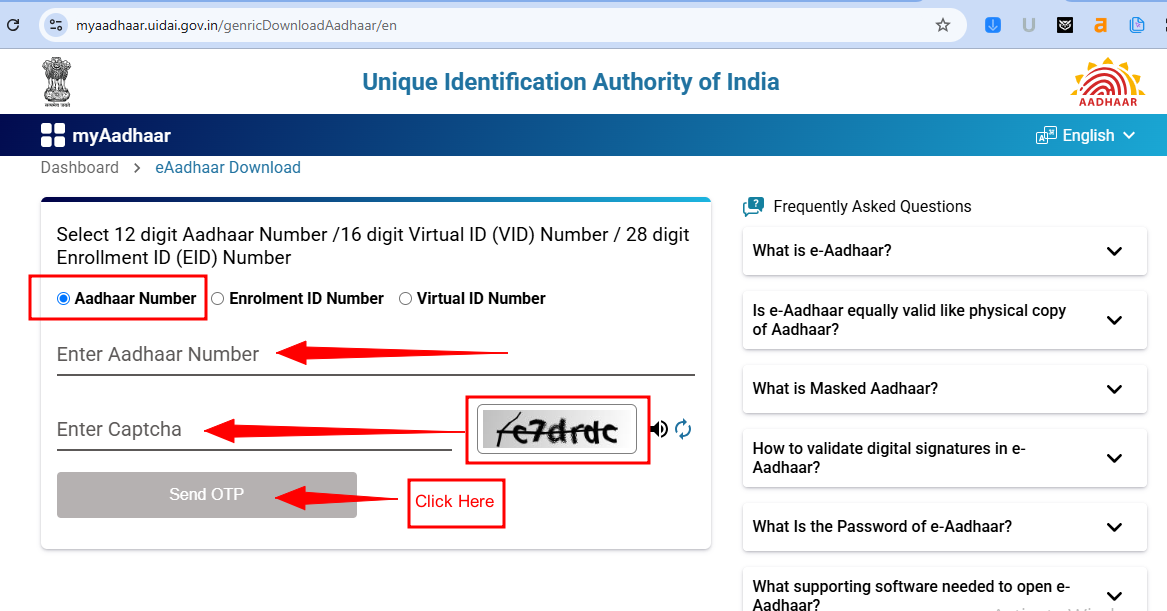The width and height of the screenshot is (1167, 611).
Task: Focus the Enter Aadhaar Number field
Action: (x=376, y=354)
